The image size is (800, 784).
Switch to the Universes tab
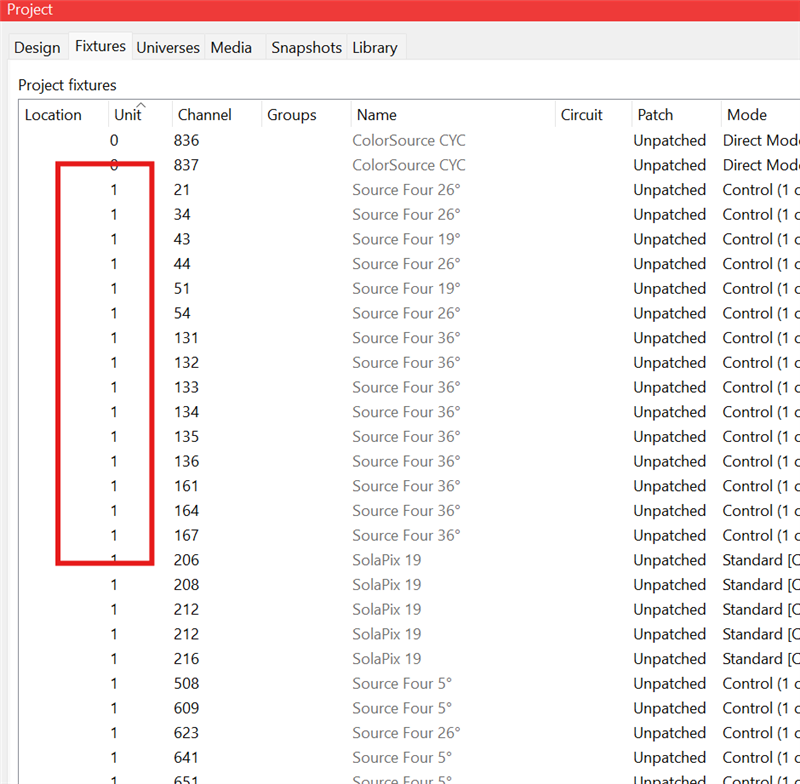click(168, 48)
